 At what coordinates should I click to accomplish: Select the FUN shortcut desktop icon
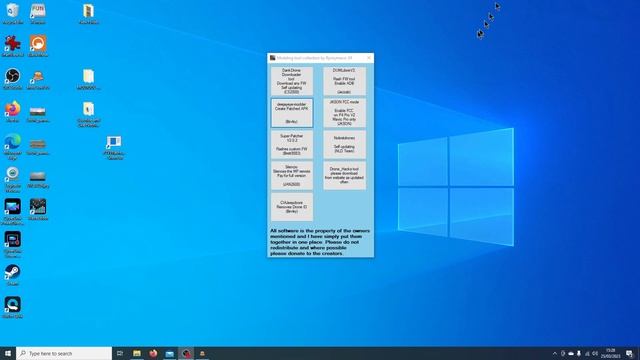(38, 13)
